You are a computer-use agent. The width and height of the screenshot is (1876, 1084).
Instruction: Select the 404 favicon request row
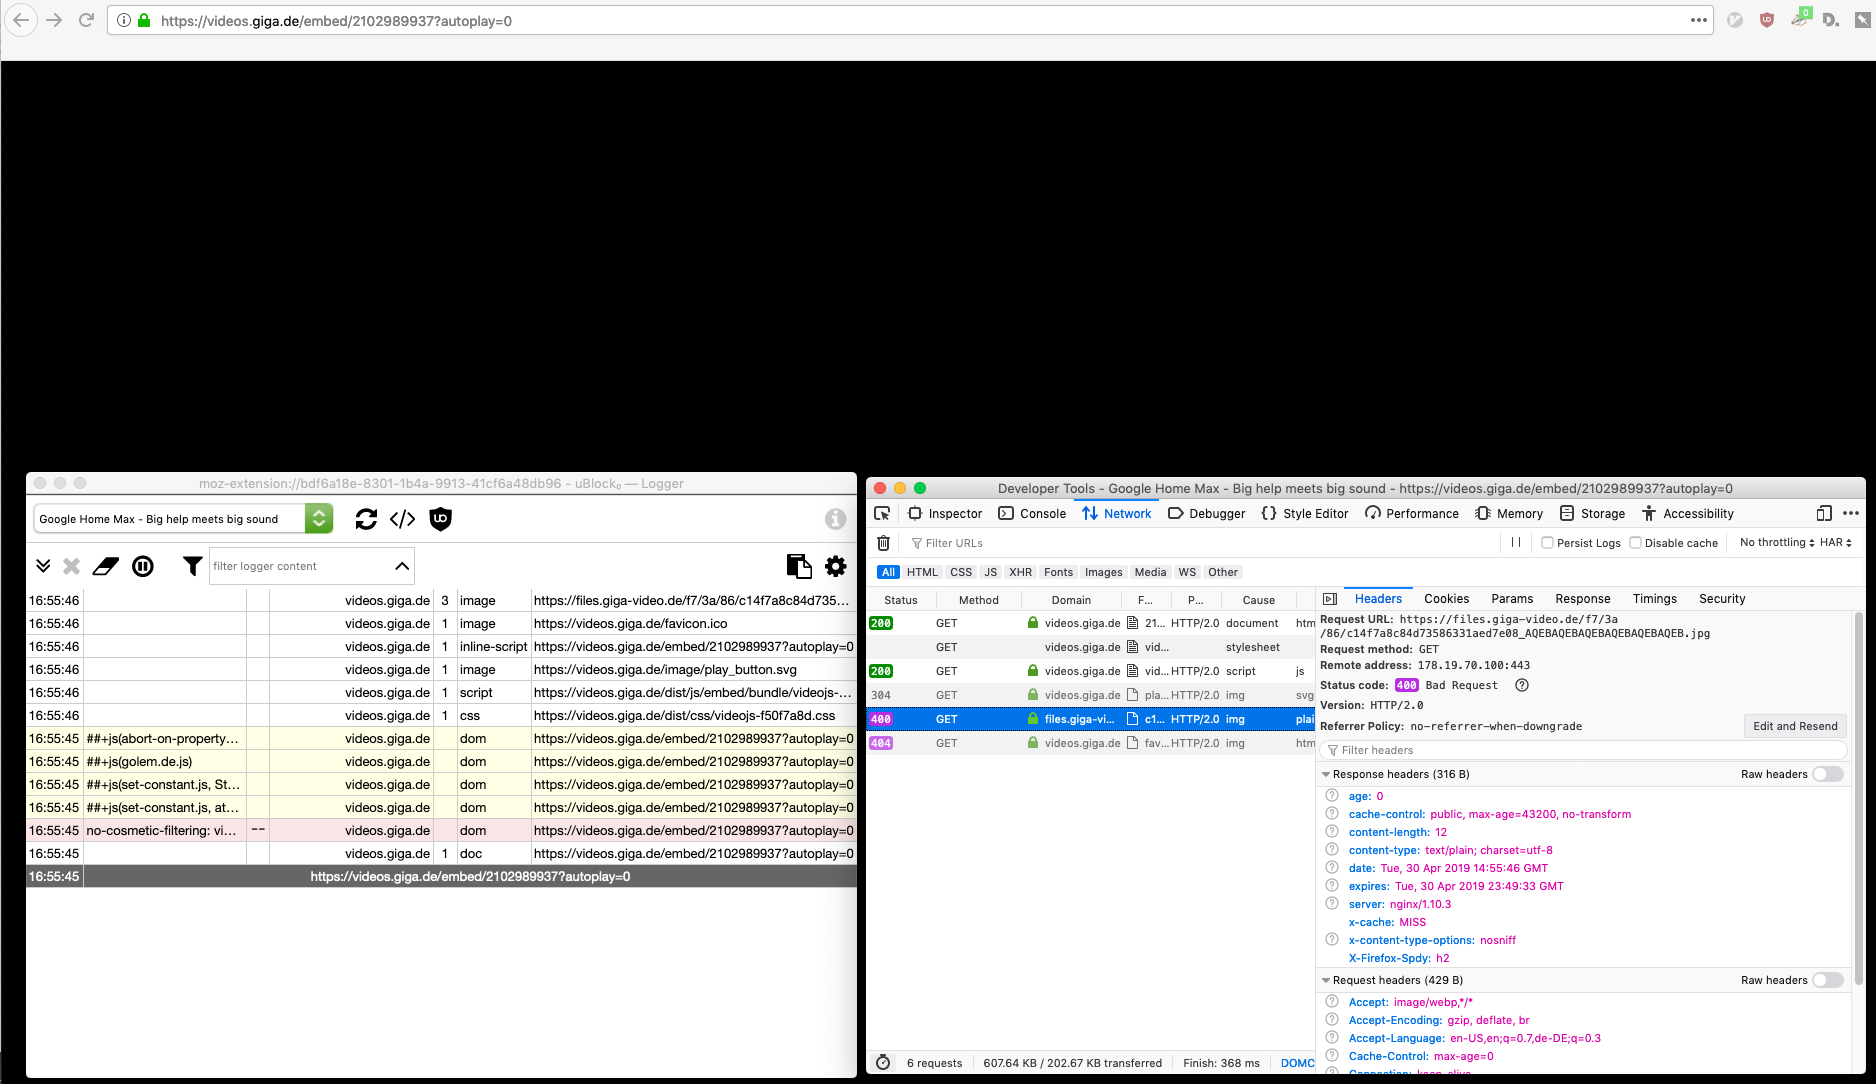1090,743
